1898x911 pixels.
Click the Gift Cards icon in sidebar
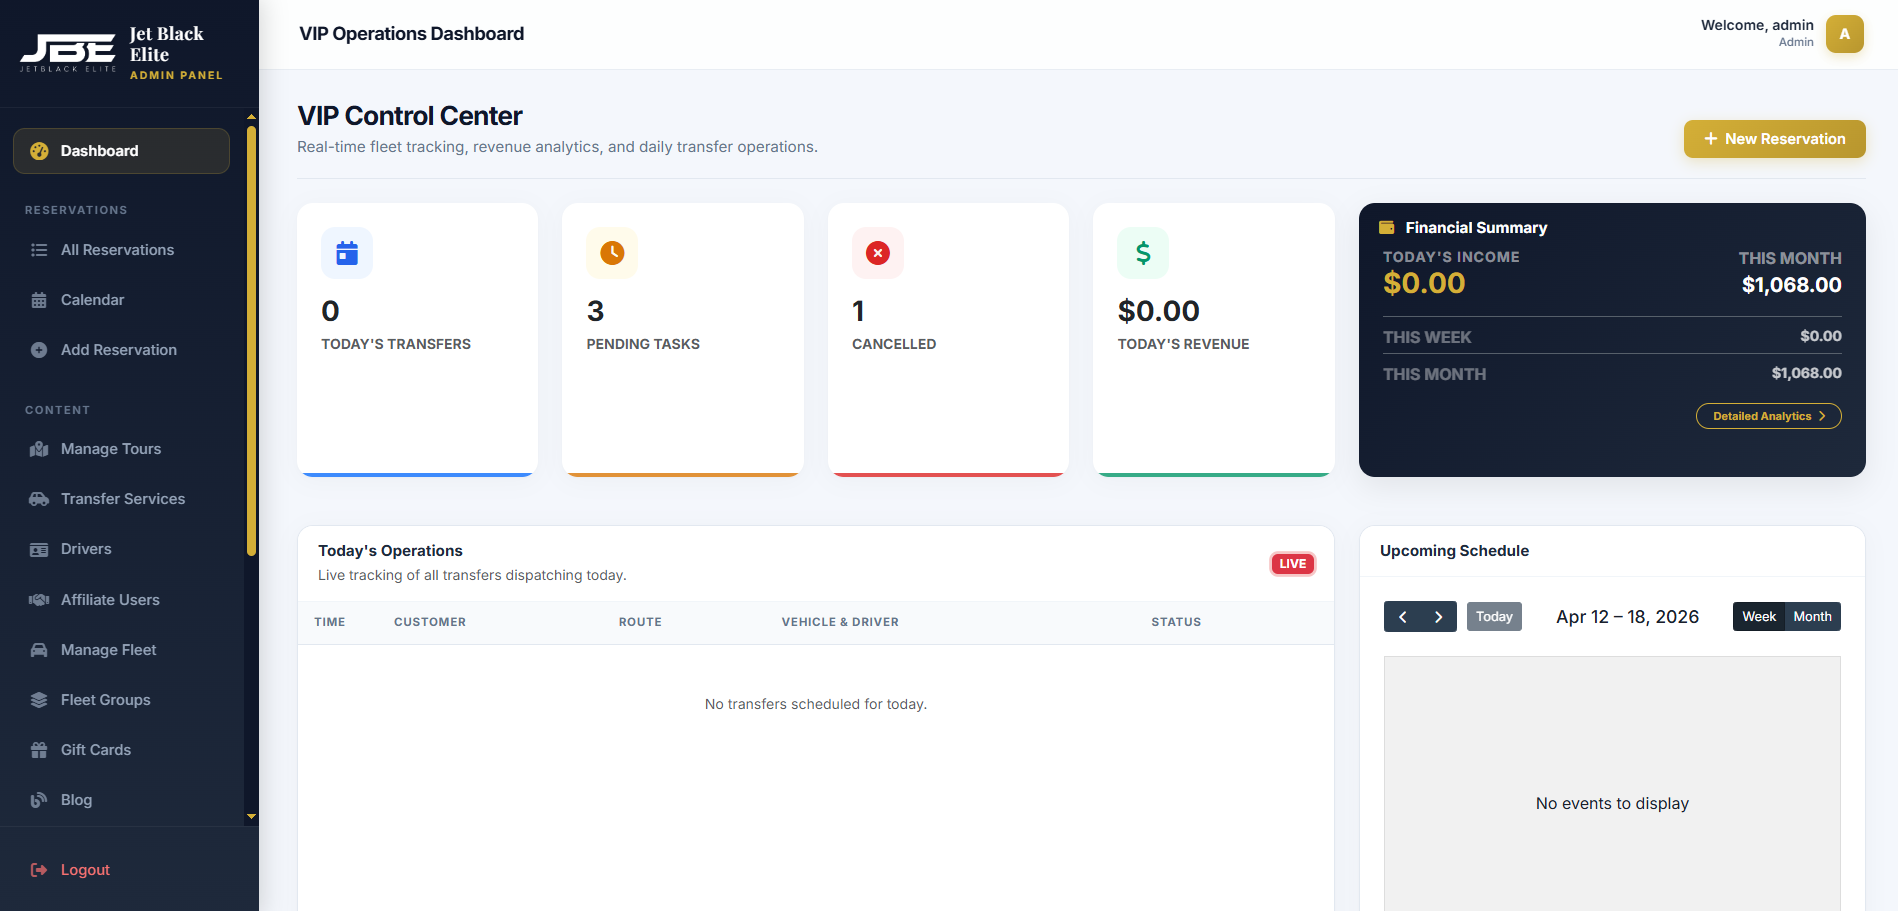39,750
